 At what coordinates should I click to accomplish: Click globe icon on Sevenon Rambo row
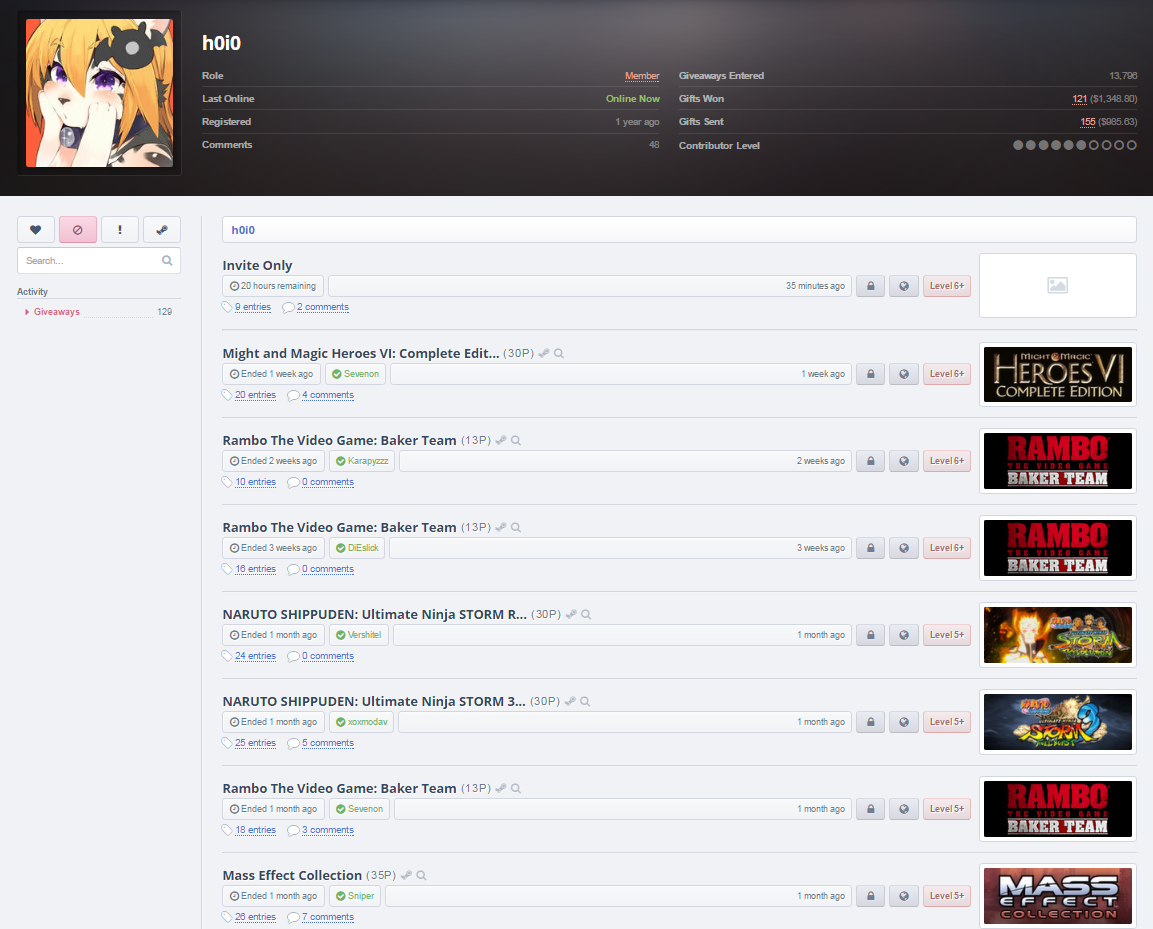904,809
